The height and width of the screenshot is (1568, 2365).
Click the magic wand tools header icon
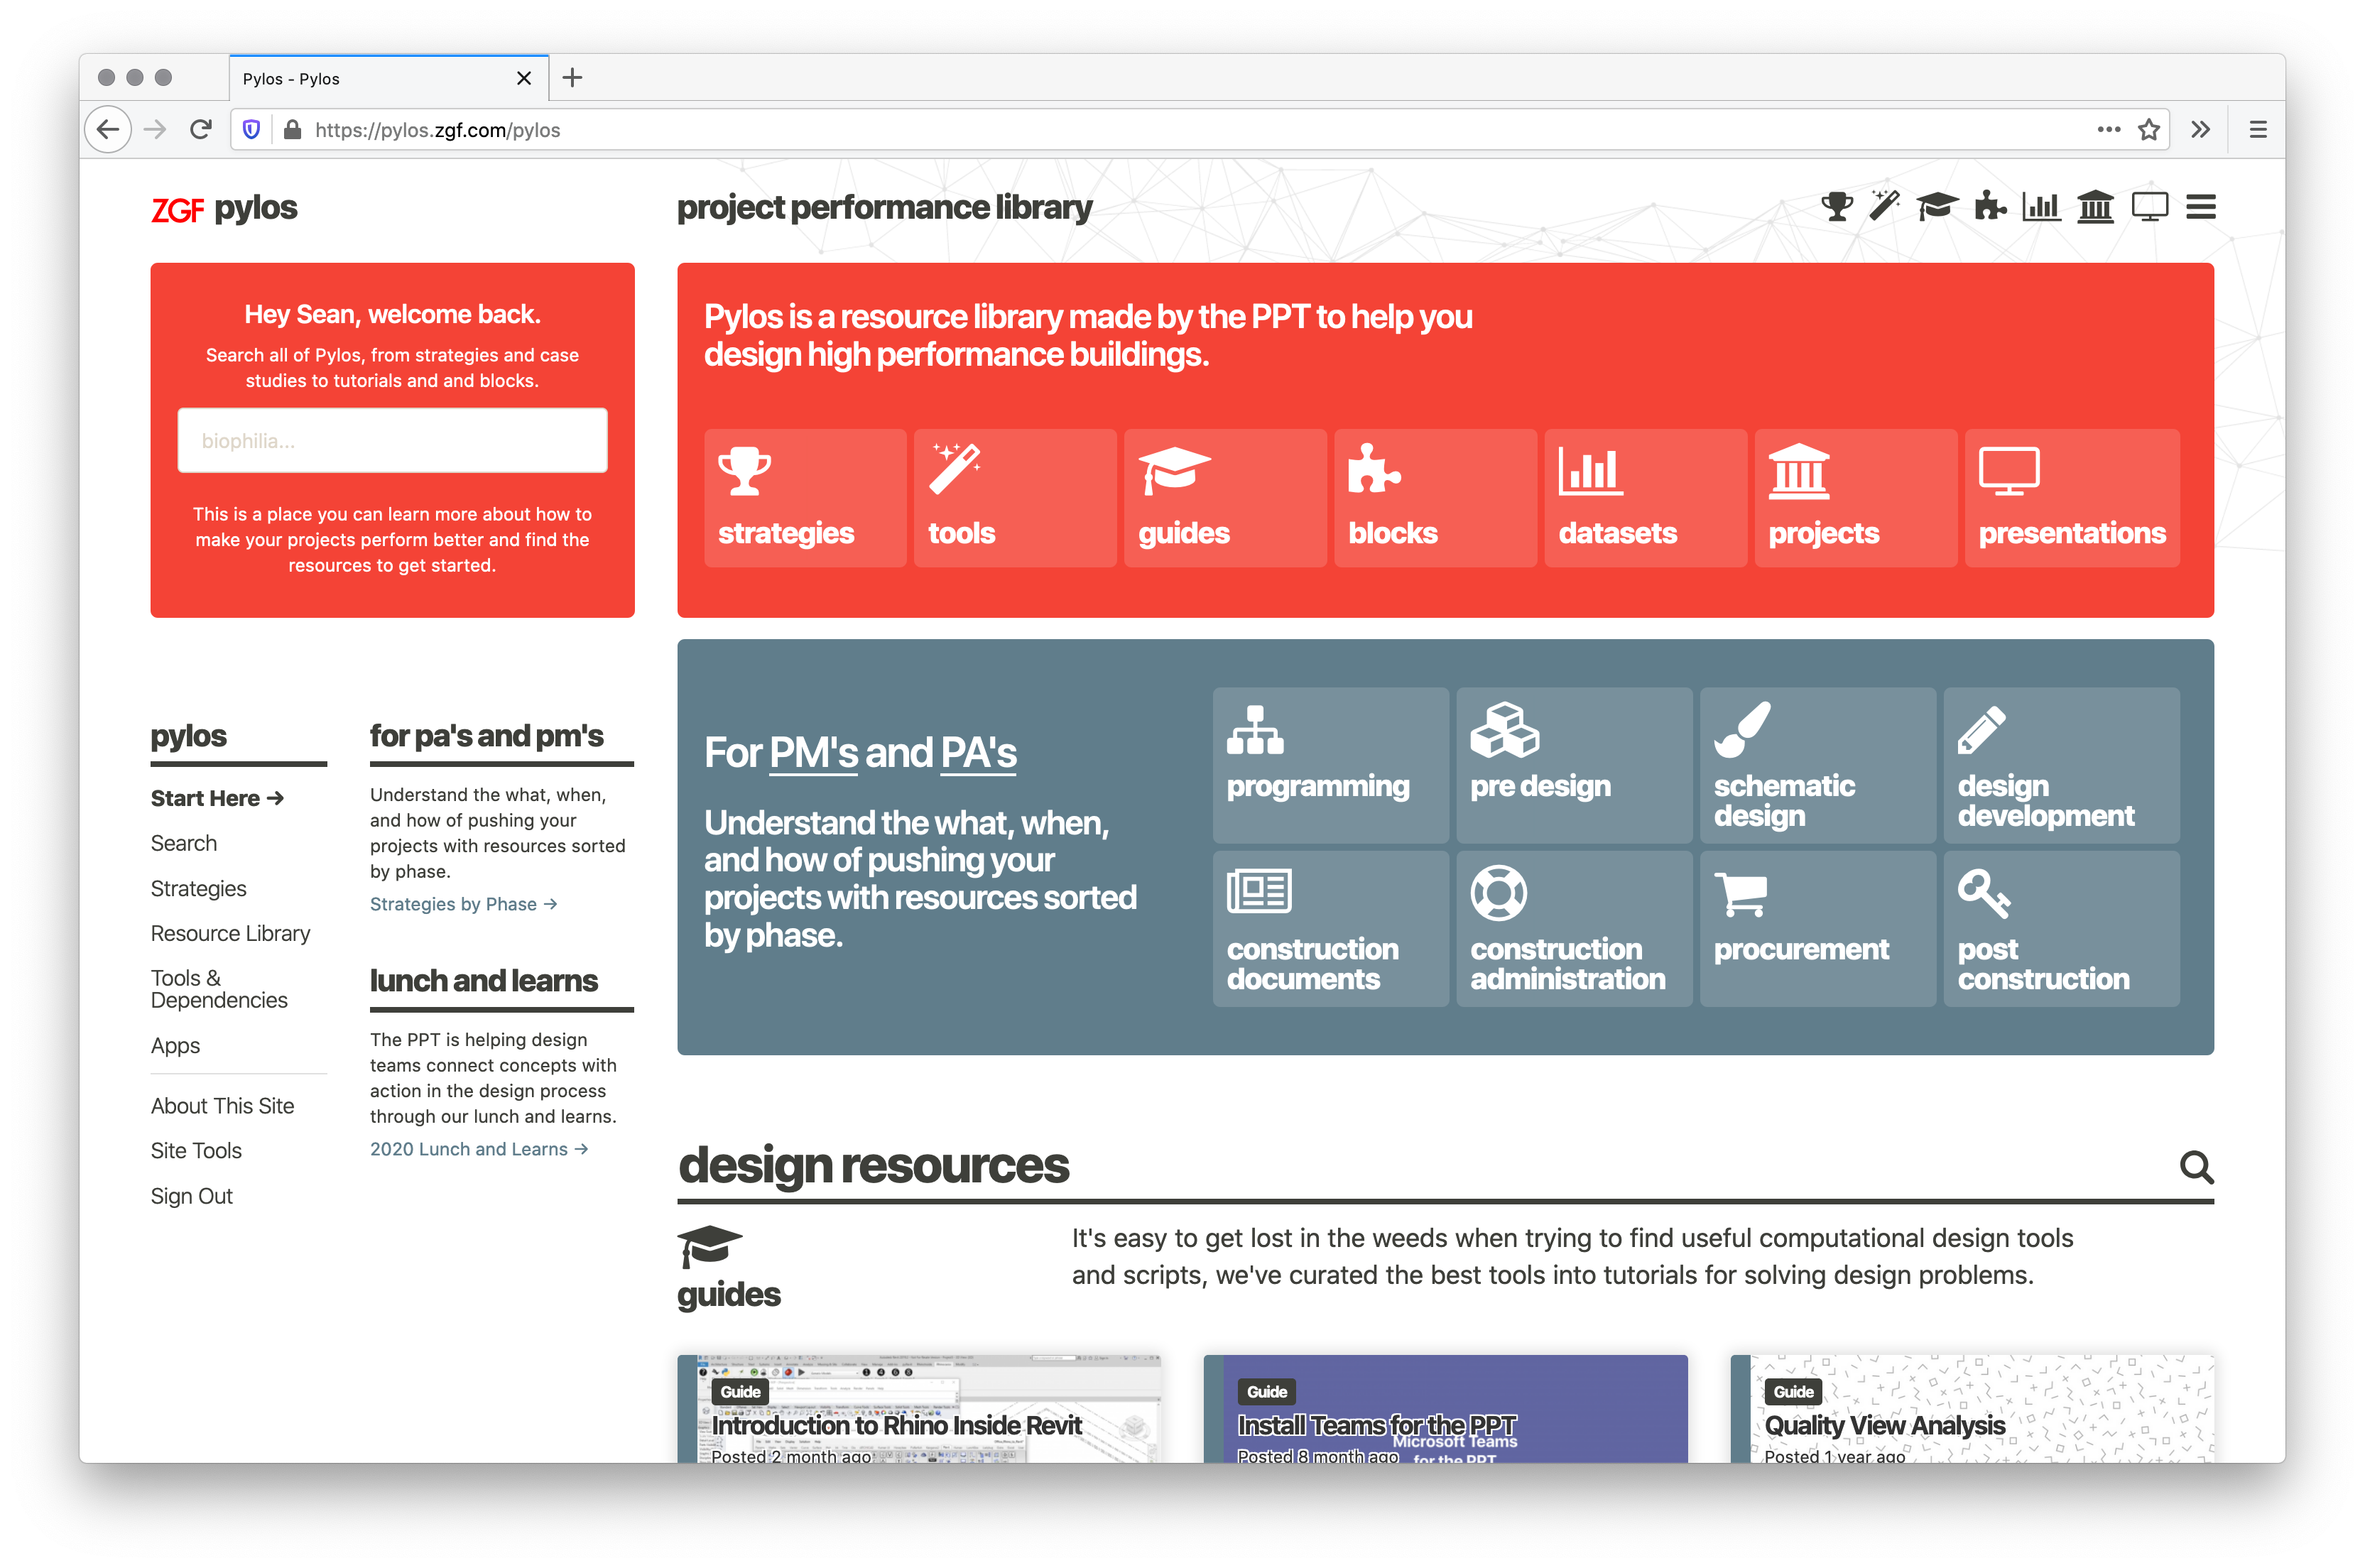1884,207
